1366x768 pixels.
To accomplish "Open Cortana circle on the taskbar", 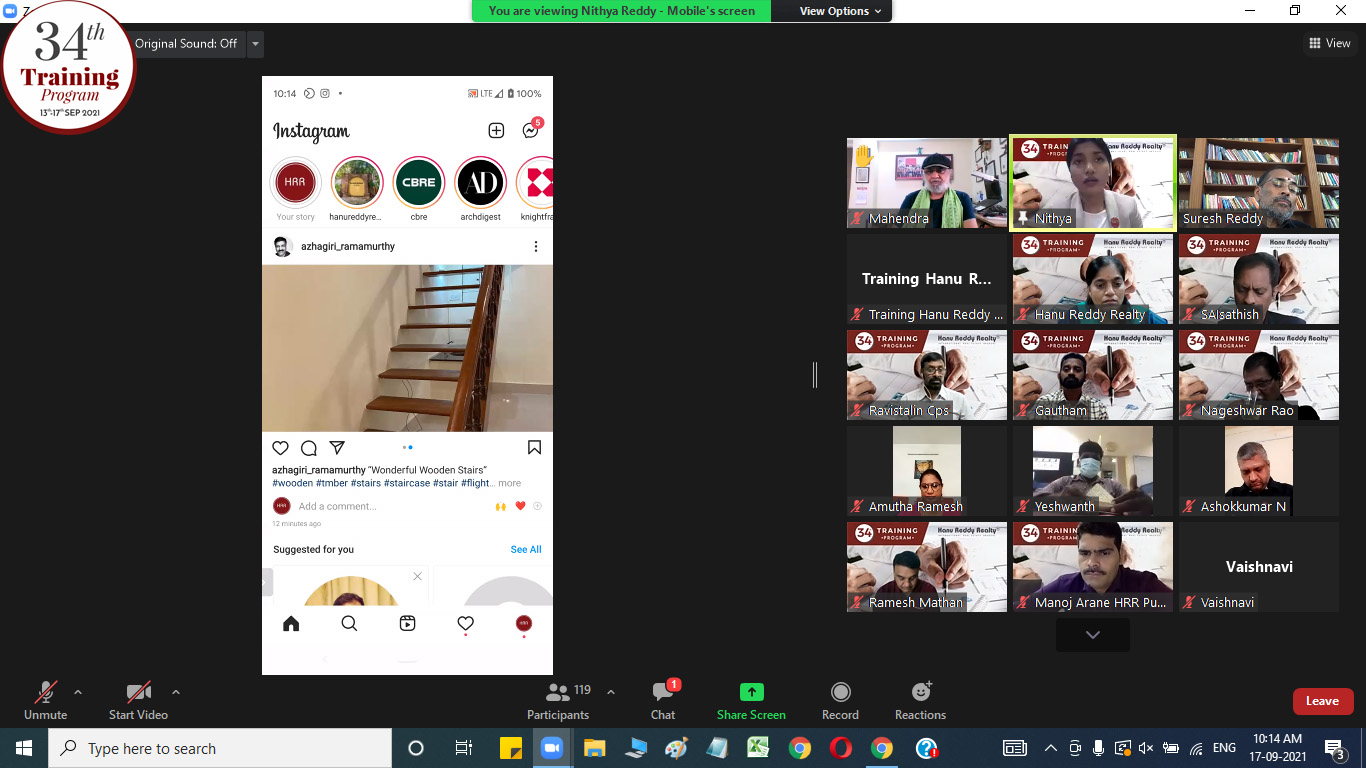I will (416, 748).
